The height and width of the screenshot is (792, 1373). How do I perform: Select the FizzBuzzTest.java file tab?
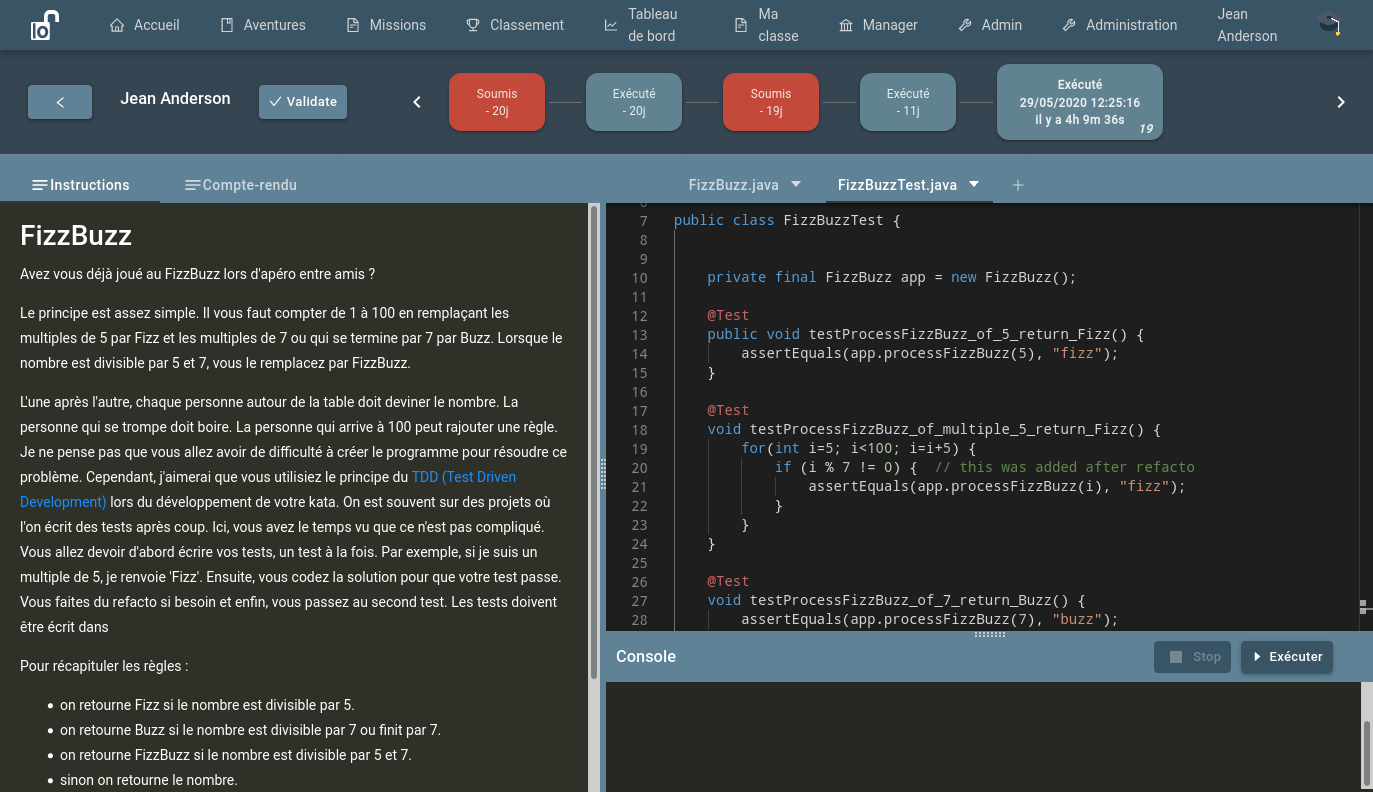(897, 185)
